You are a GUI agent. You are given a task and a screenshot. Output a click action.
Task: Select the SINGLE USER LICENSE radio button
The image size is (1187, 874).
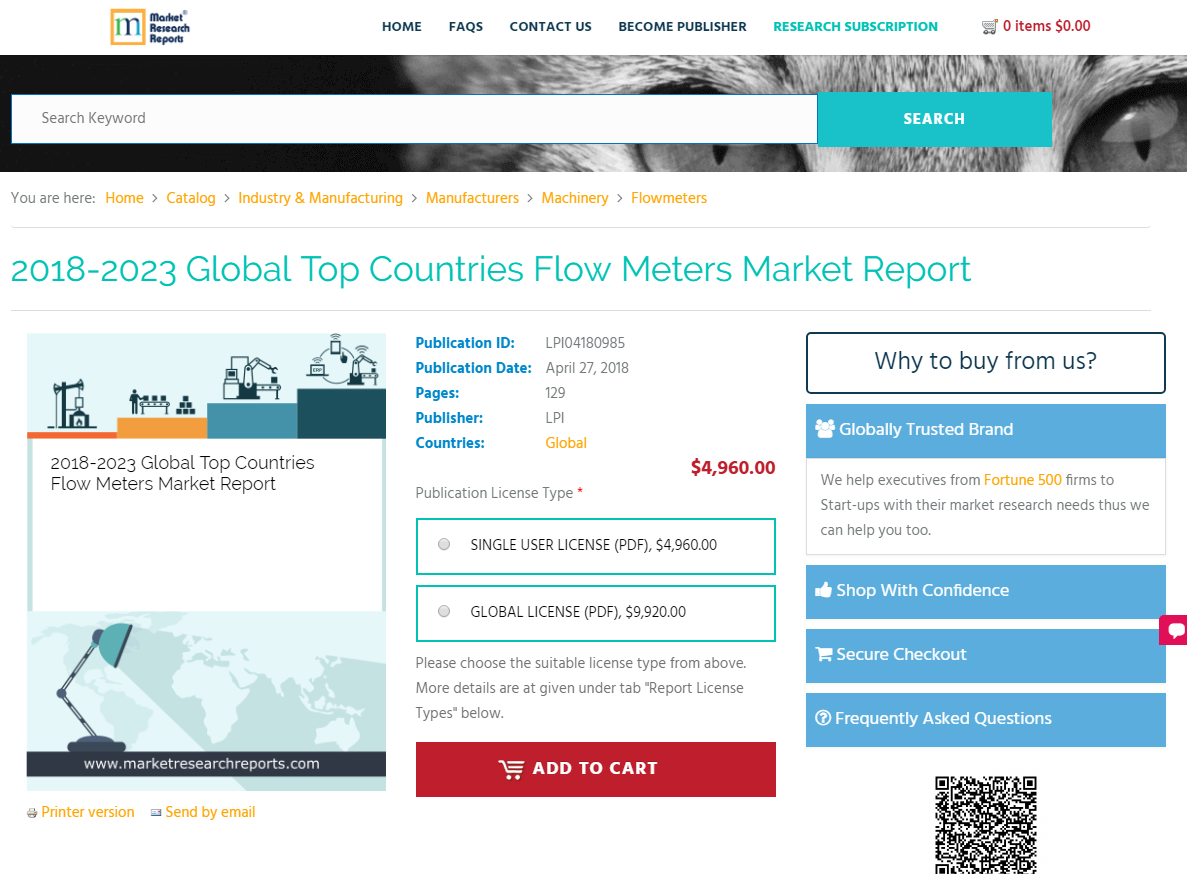pos(443,544)
